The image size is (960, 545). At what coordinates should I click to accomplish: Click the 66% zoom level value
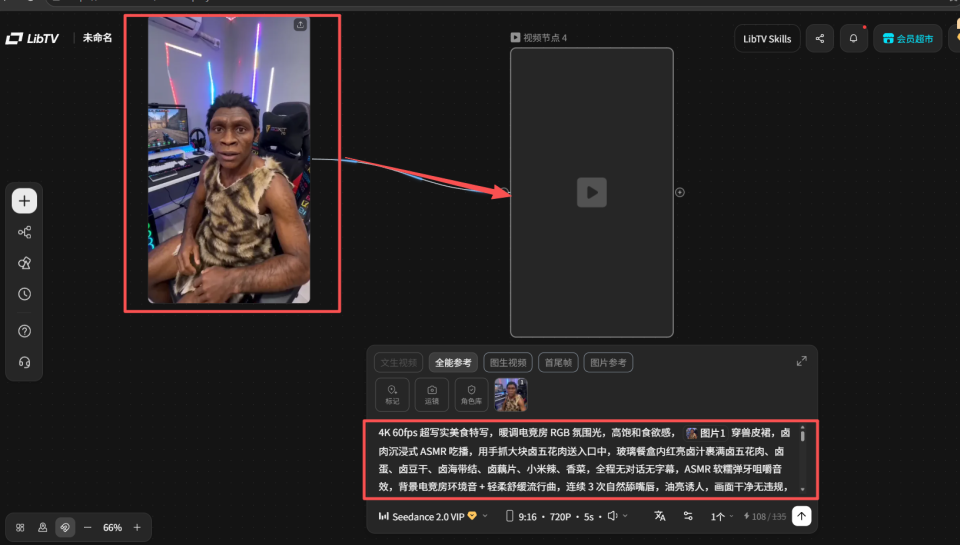[x=112, y=527]
